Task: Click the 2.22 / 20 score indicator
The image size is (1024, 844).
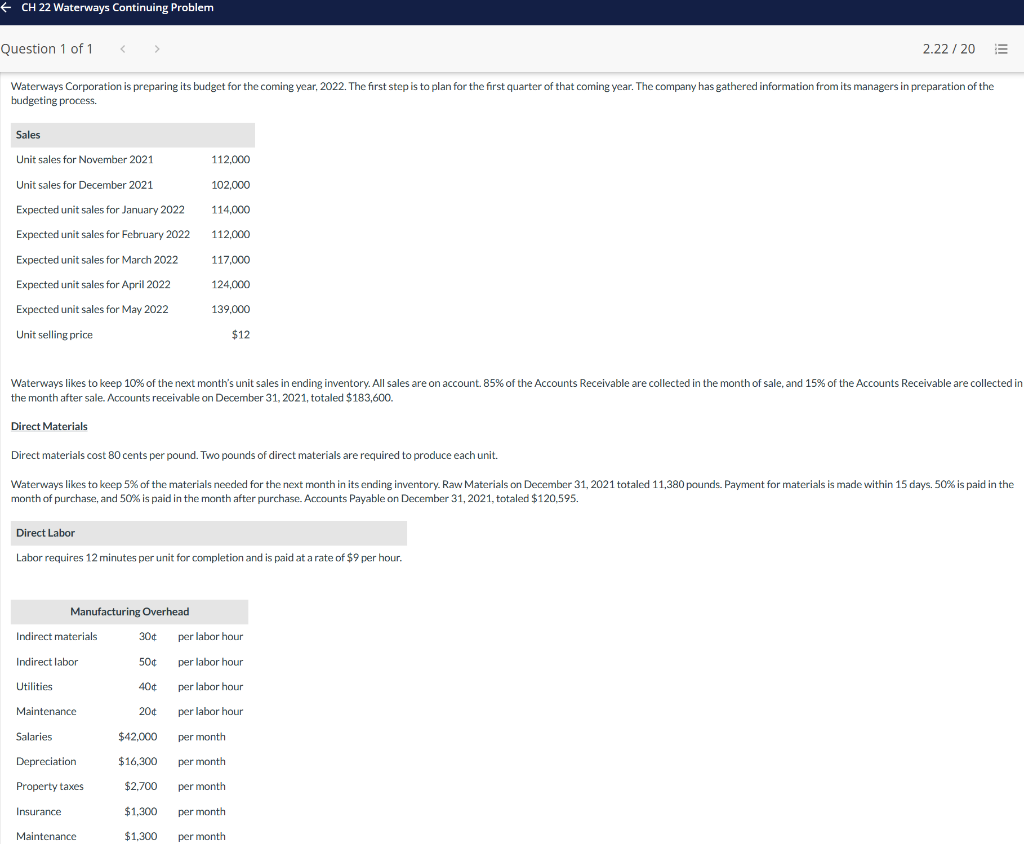Action: tap(948, 49)
